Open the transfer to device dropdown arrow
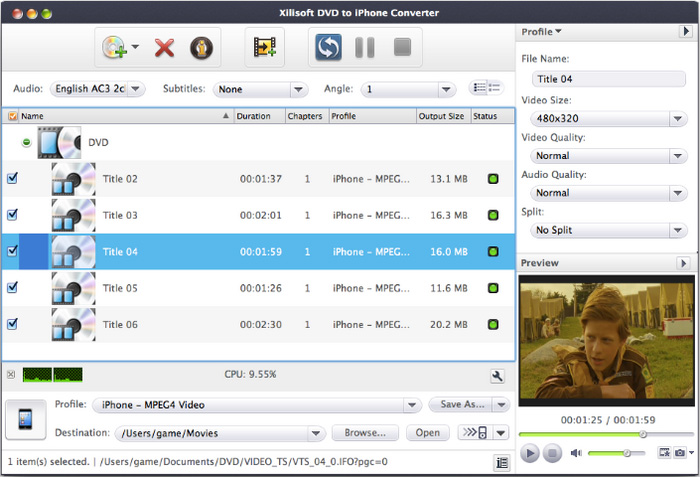The width and height of the screenshot is (700, 477). 500,433
